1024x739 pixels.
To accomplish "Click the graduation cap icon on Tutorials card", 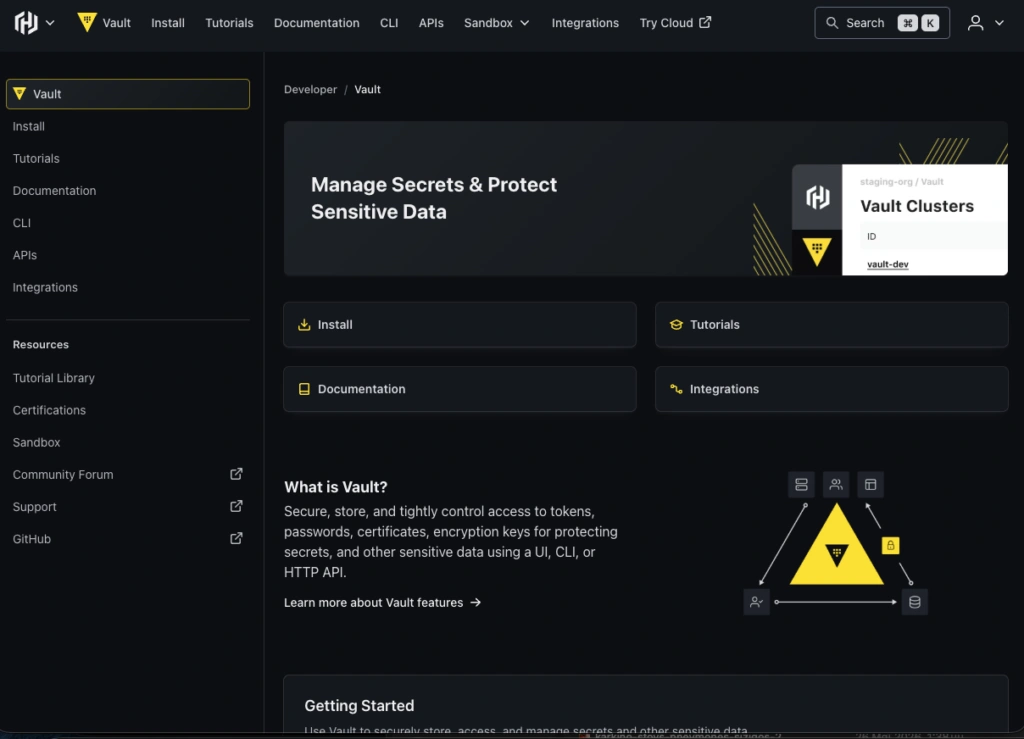I will point(676,324).
